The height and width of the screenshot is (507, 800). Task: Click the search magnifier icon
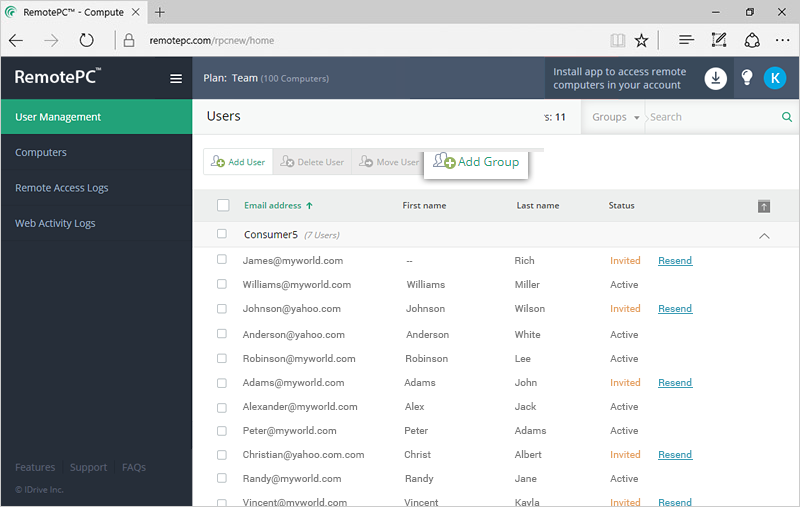(x=787, y=117)
